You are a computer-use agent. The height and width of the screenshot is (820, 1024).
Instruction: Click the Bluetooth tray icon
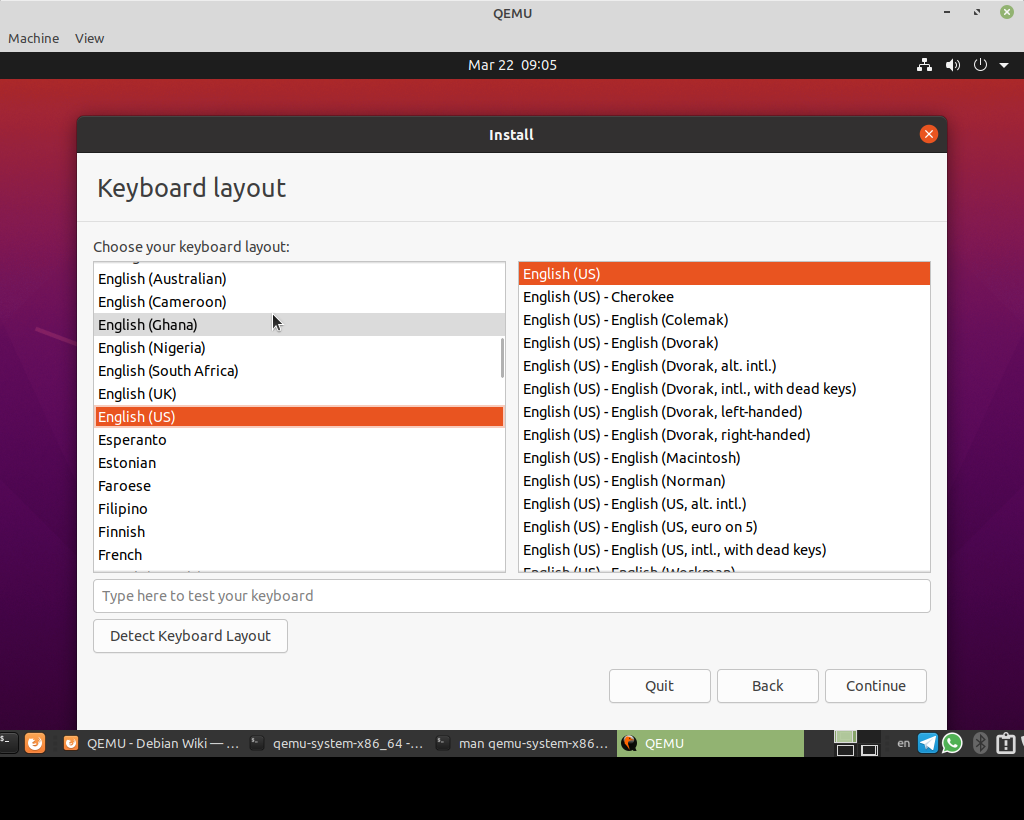980,743
